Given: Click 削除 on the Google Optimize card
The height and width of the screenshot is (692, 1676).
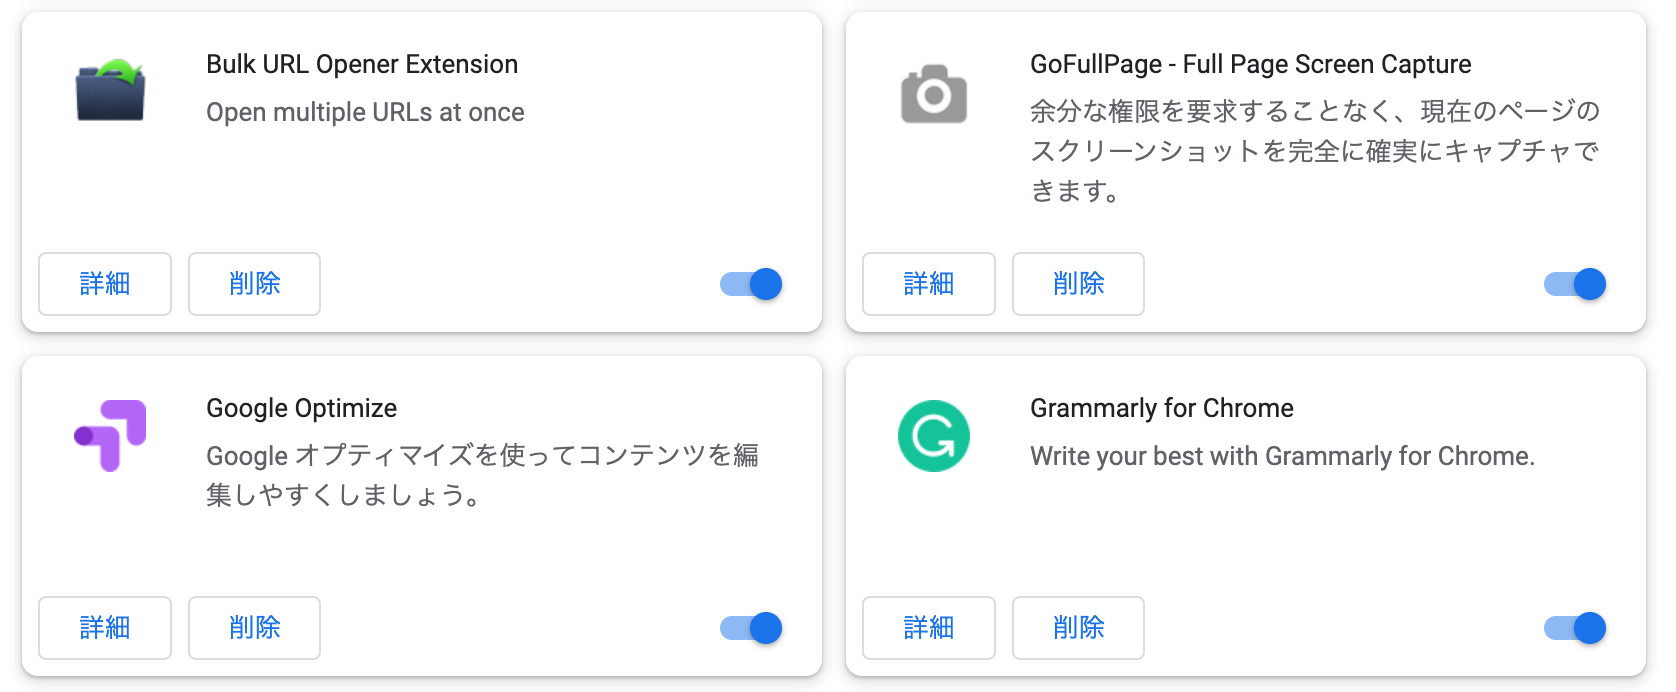Looking at the screenshot, I should (254, 628).
